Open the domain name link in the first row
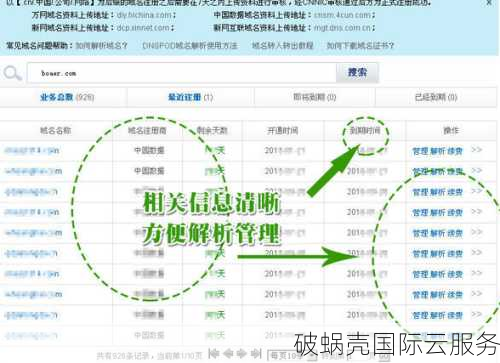Screen dimensions: 500x363 coord(32,151)
